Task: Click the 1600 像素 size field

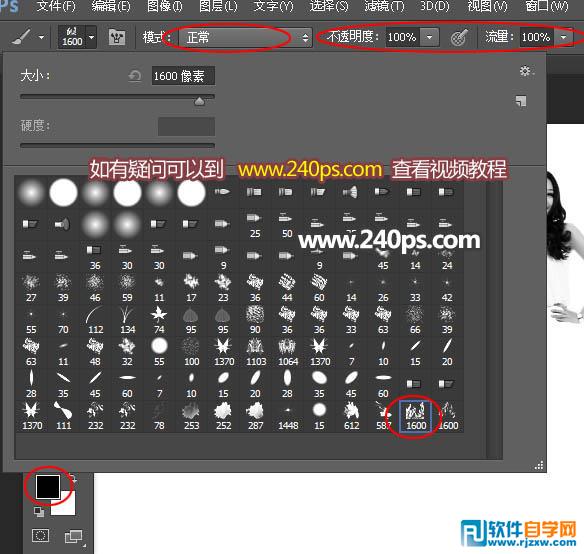Action: click(183, 76)
